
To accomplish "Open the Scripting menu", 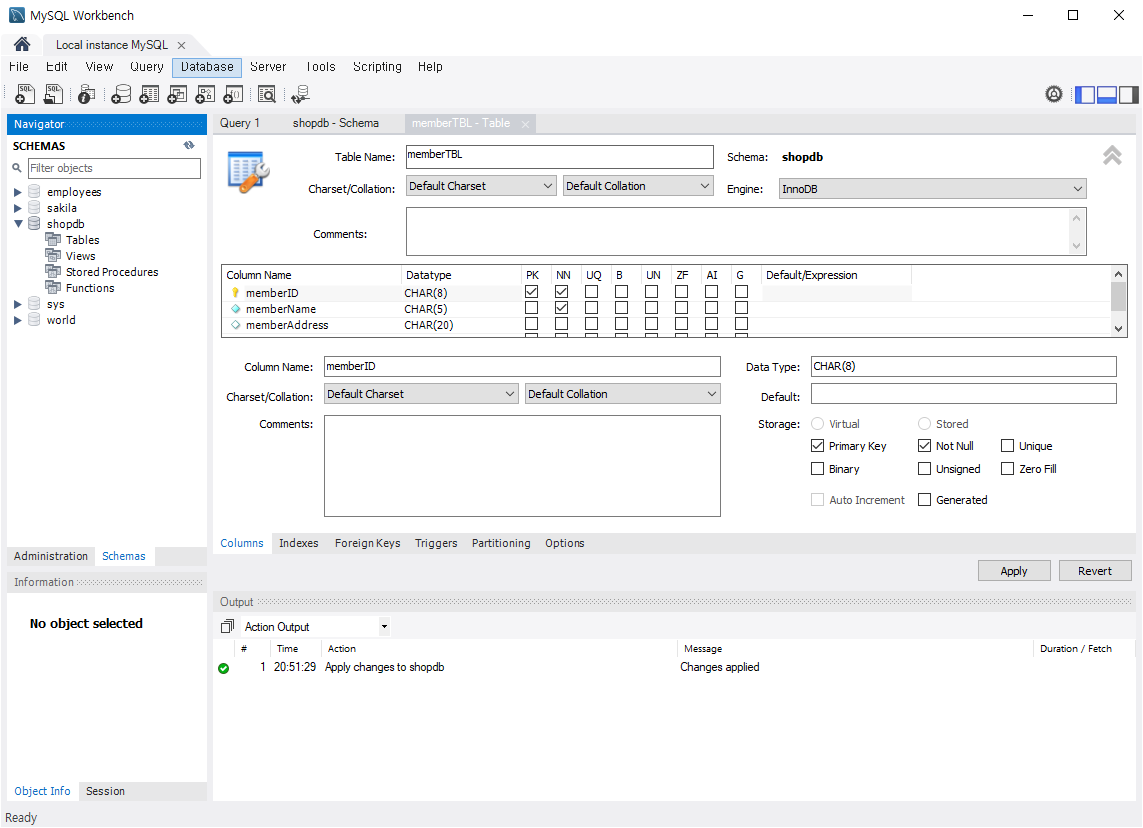I will coord(377,67).
